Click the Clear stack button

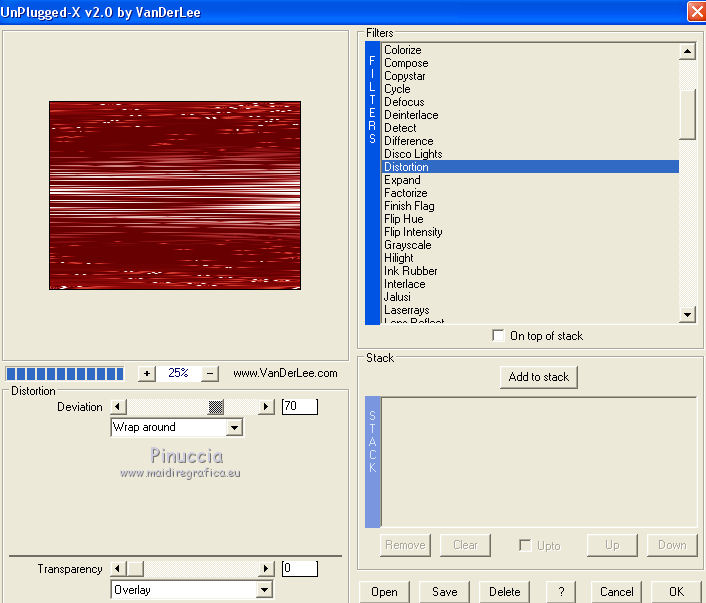click(x=465, y=545)
